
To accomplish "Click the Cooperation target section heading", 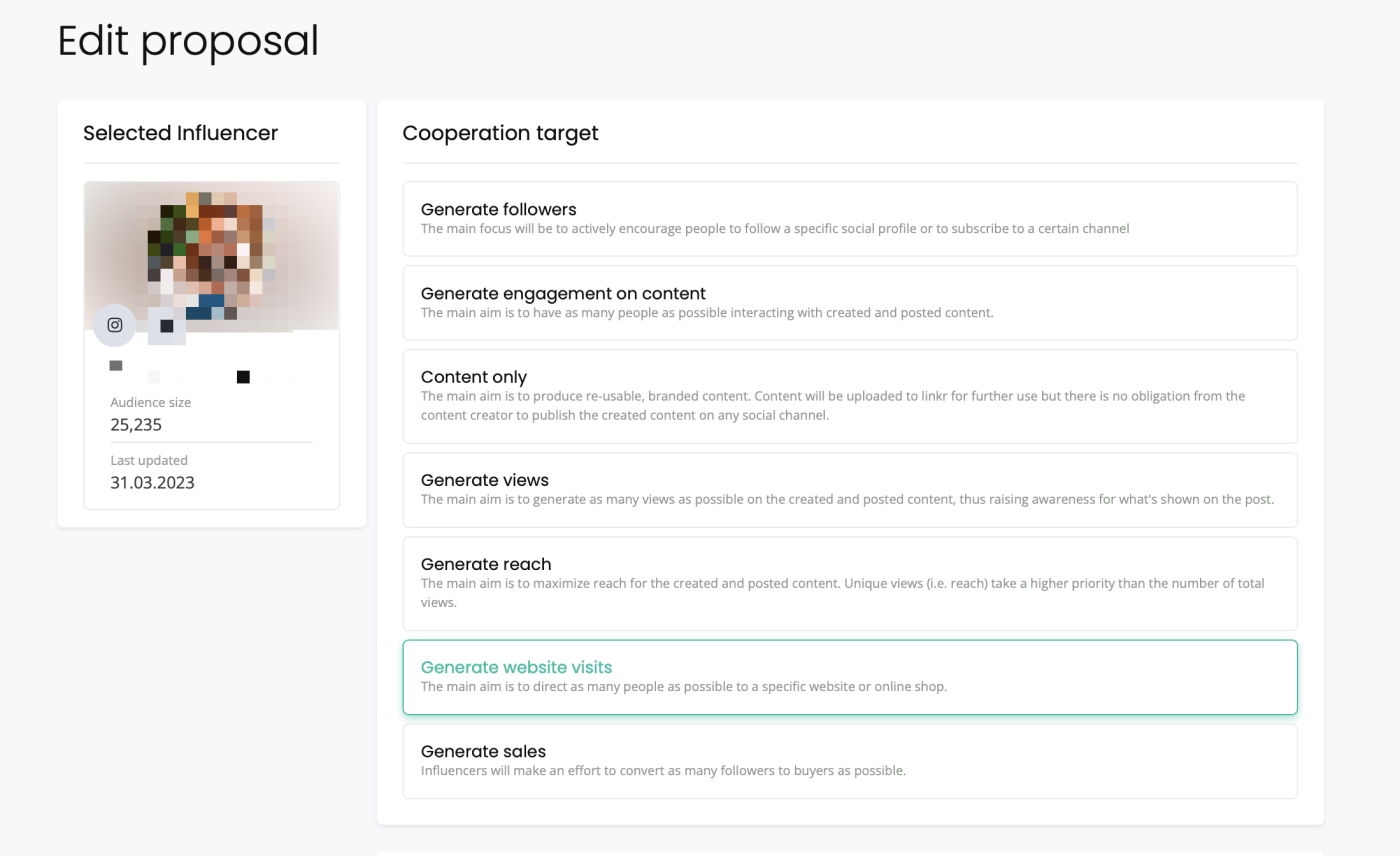I will pos(500,133).
